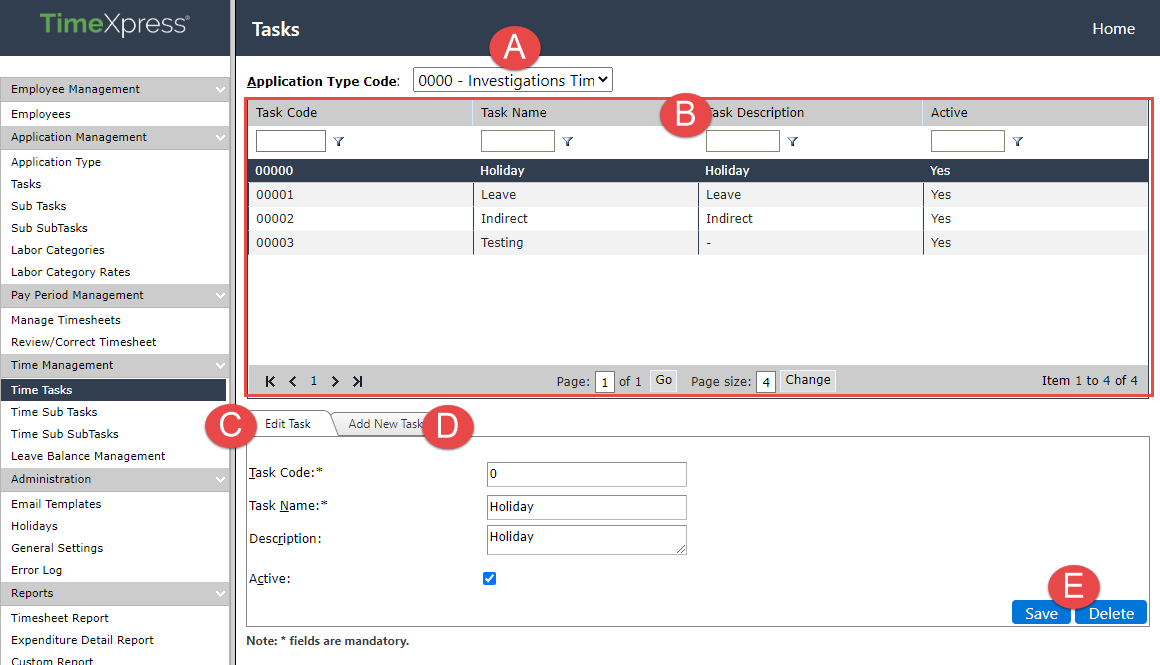Image resolution: width=1160 pixels, height=665 pixels.
Task: Open Labor Category Rates in the sidebar
Action: (70, 272)
